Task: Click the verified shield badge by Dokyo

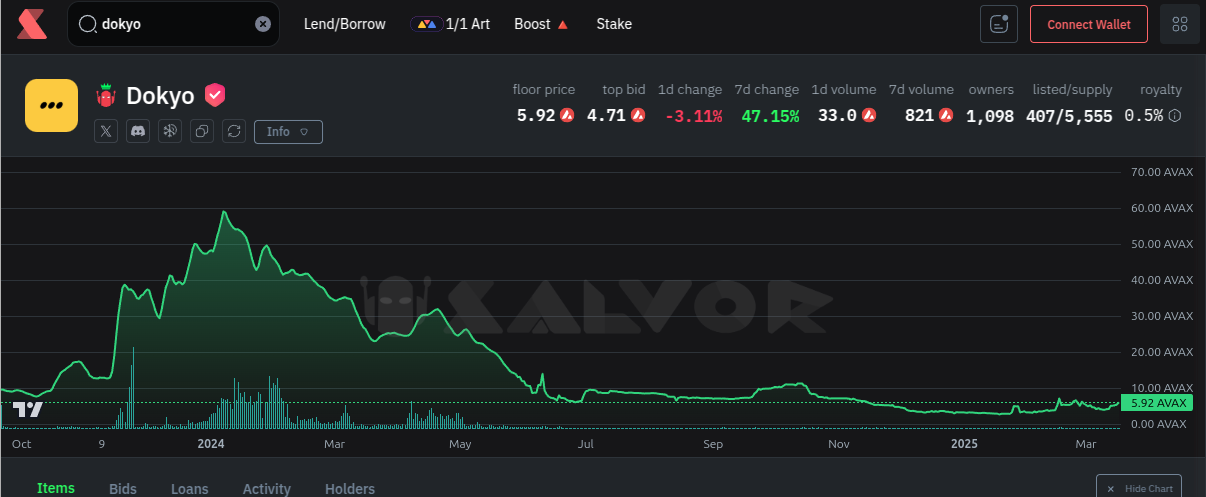Action: pyautogui.click(x=214, y=96)
